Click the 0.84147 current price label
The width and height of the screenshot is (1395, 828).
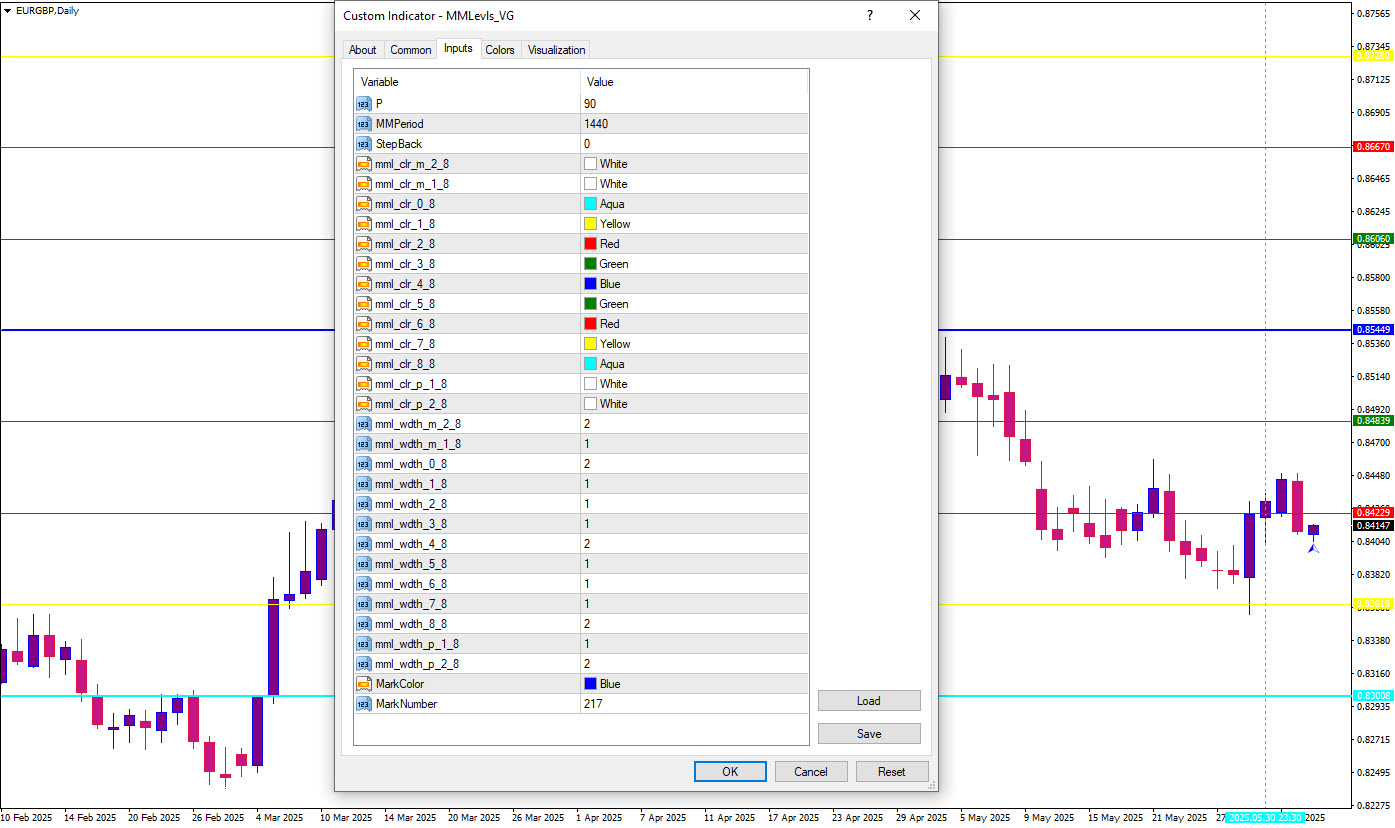[x=1372, y=525]
